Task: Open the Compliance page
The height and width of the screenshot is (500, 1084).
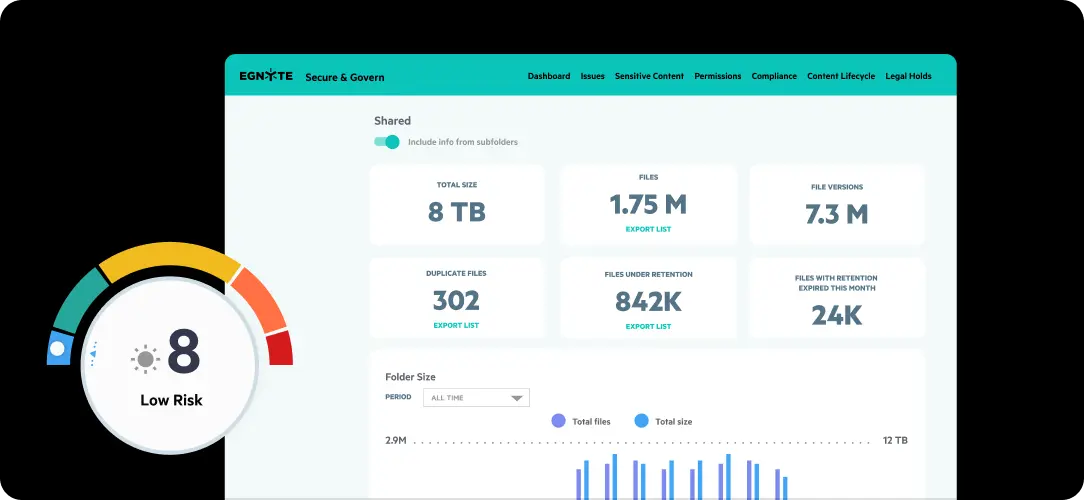Action: 774,76
